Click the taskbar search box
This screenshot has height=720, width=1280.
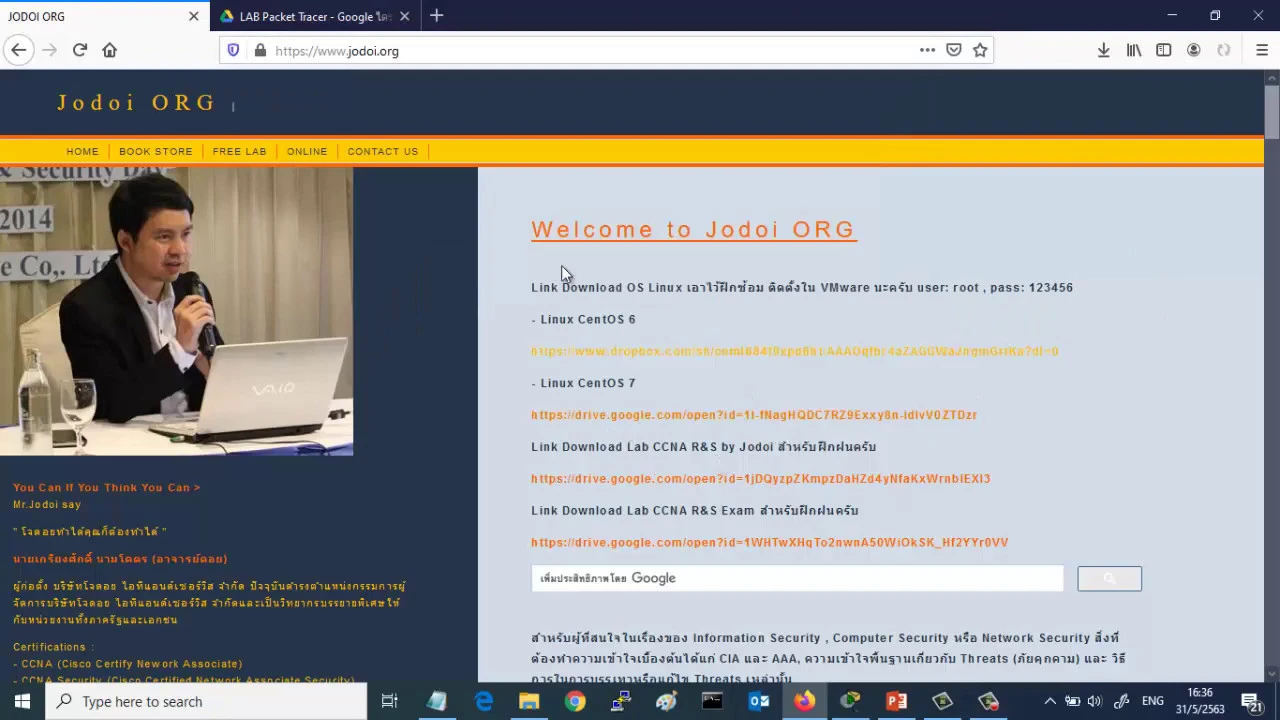click(206, 701)
